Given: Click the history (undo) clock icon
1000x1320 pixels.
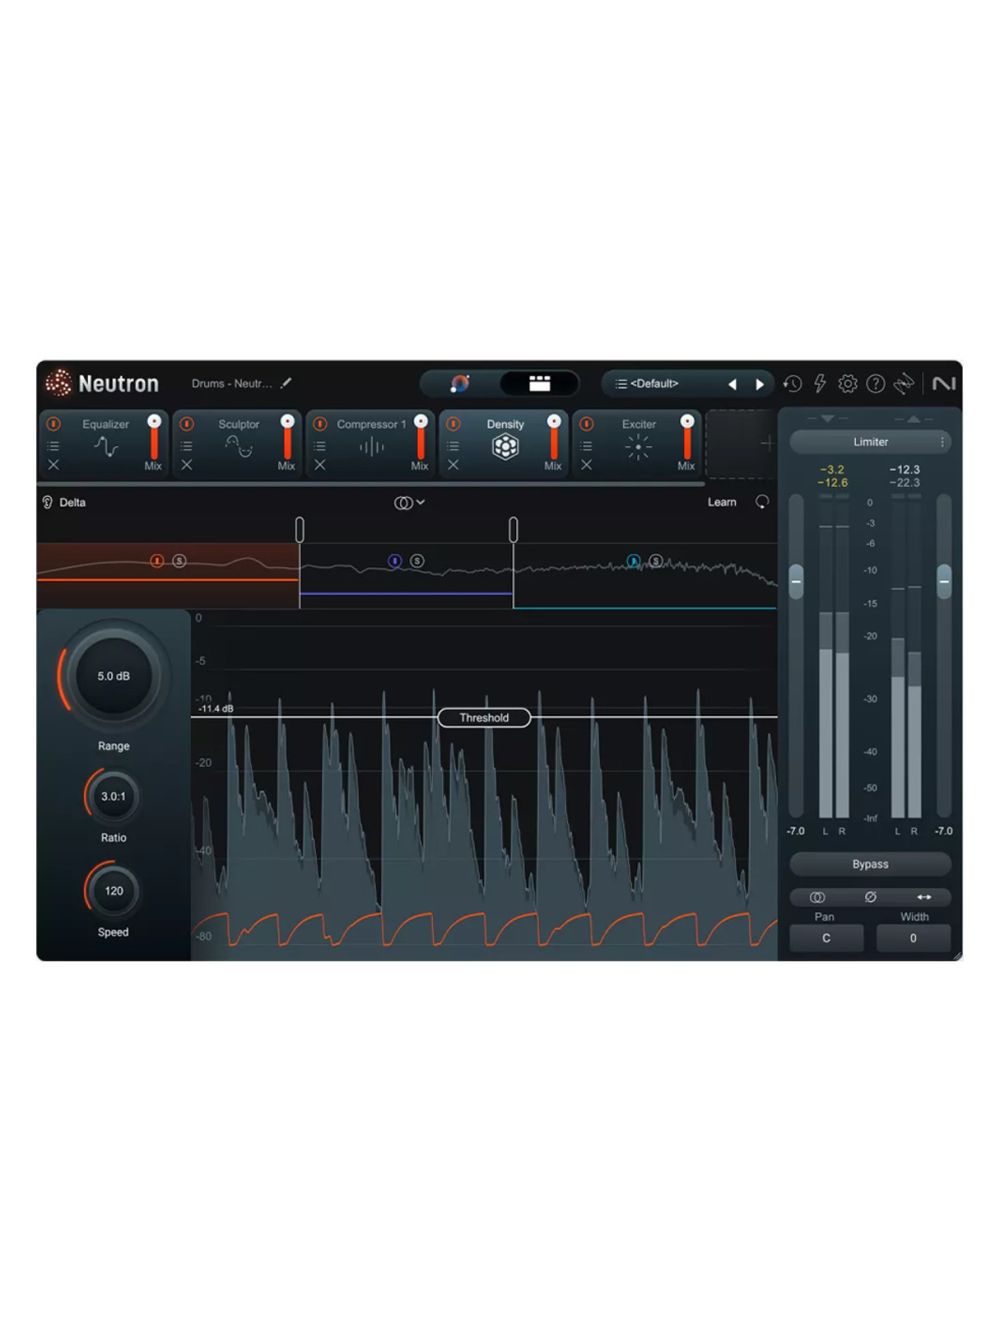Looking at the screenshot, I should (792, 383).
